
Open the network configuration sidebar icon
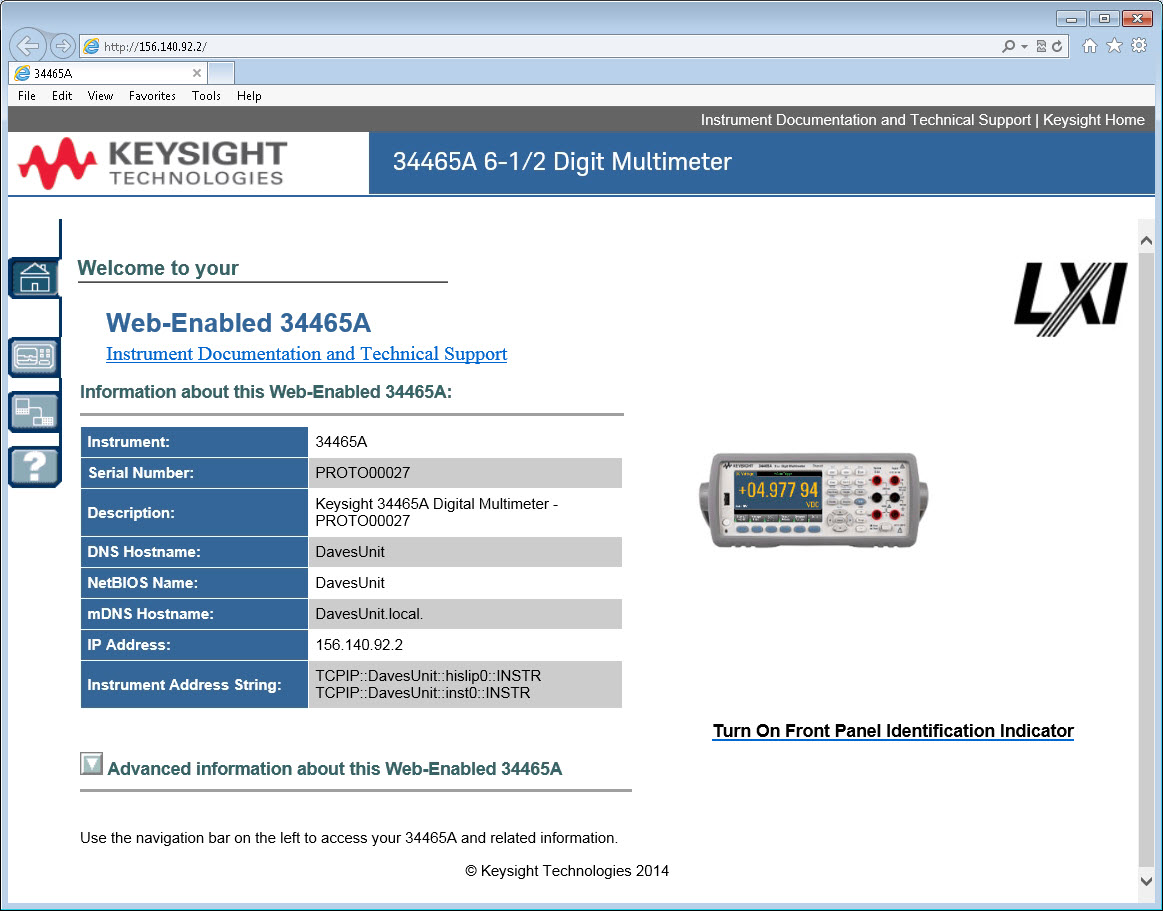click(34, 412)
